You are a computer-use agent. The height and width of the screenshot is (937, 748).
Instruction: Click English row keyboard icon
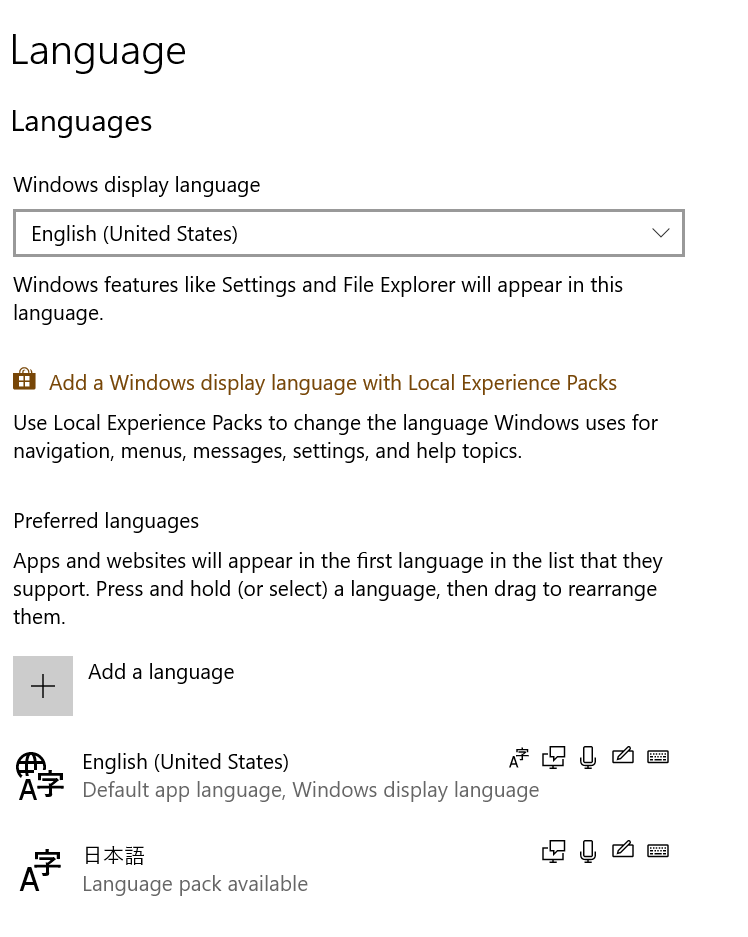point(658,757)
